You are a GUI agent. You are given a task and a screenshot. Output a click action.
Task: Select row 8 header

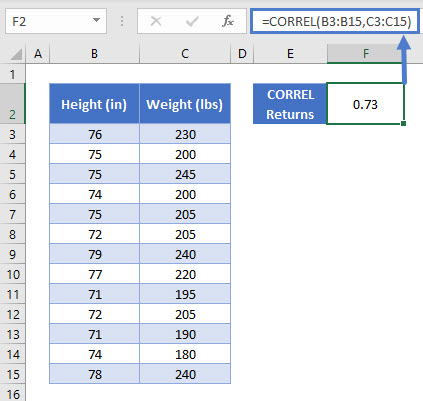13,234
